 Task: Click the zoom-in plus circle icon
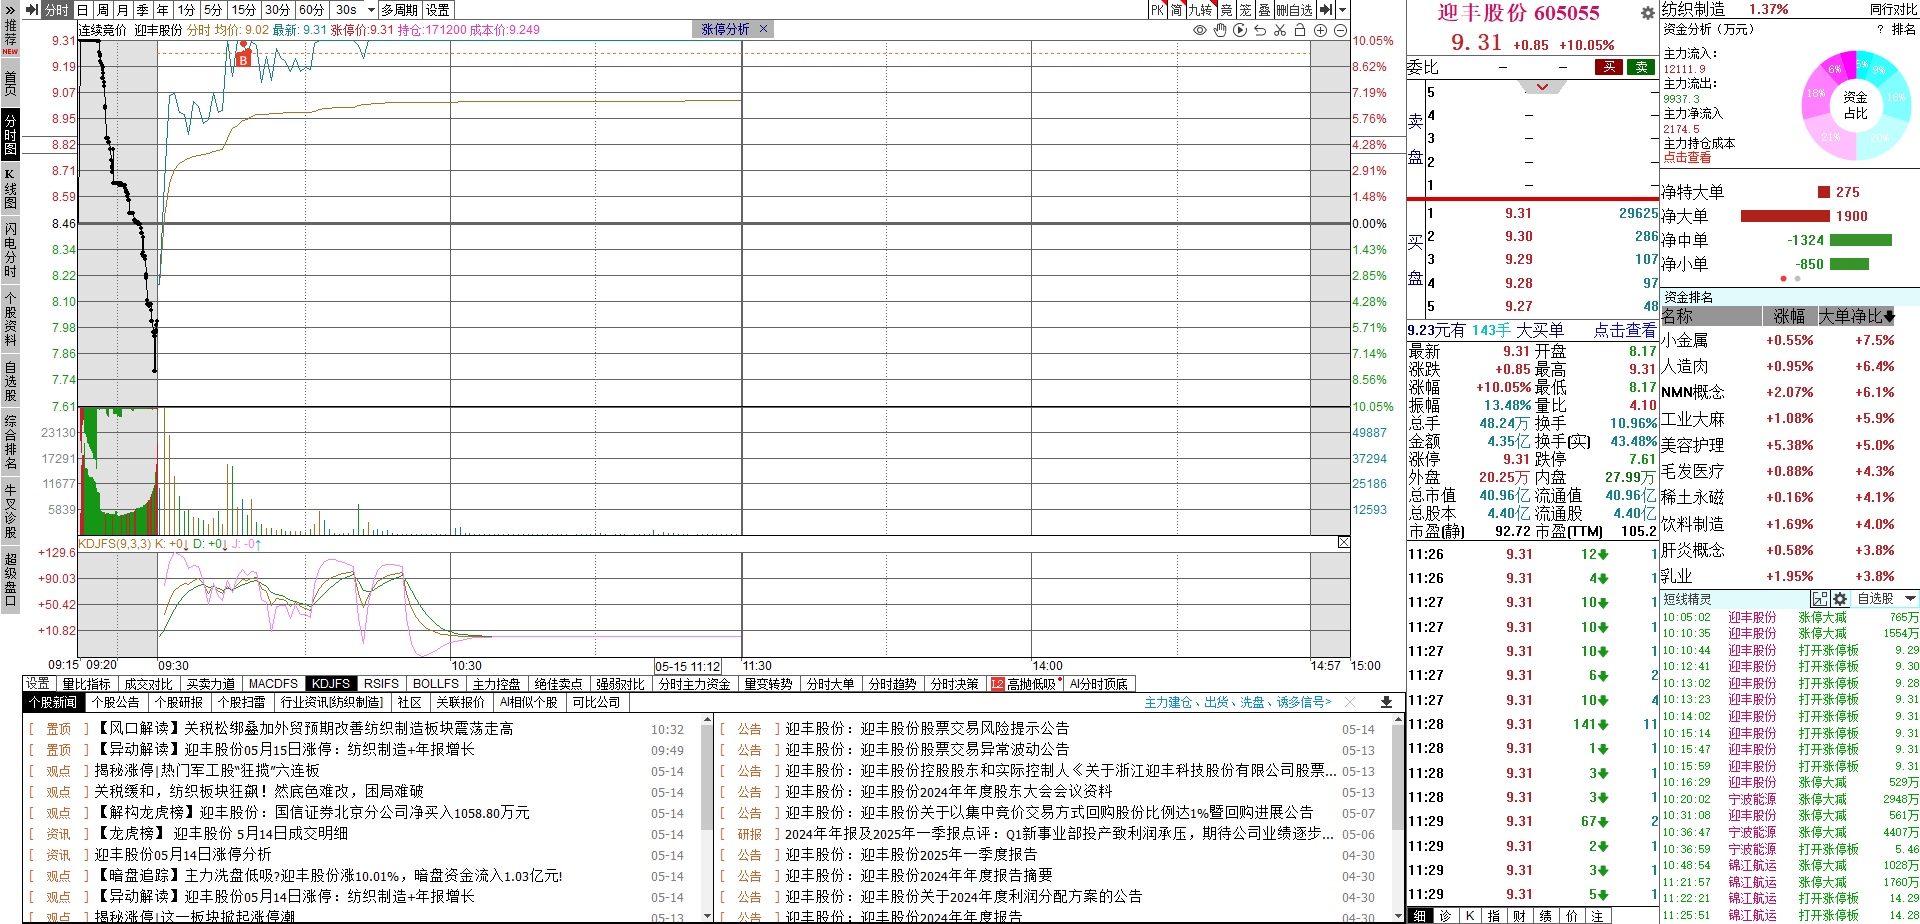click(x=1320, y=30)
